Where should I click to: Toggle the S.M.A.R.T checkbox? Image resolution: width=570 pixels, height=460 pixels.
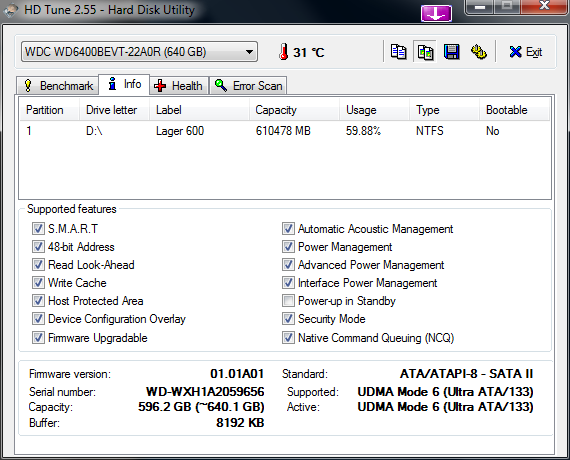(38, 229)
